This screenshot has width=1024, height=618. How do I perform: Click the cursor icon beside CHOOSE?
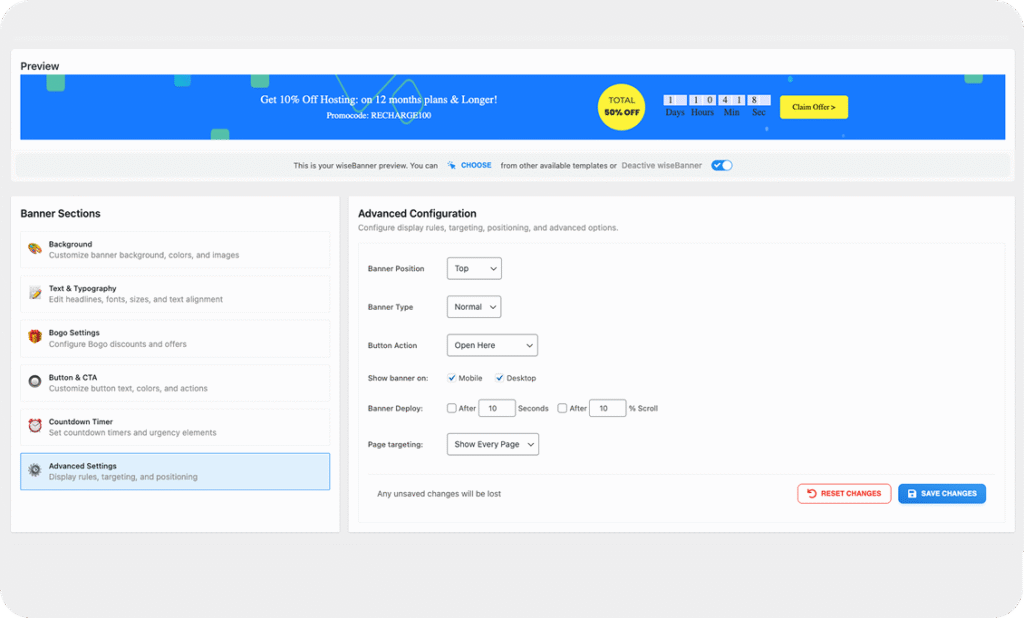pyautogui.click(x=452, y=166)
